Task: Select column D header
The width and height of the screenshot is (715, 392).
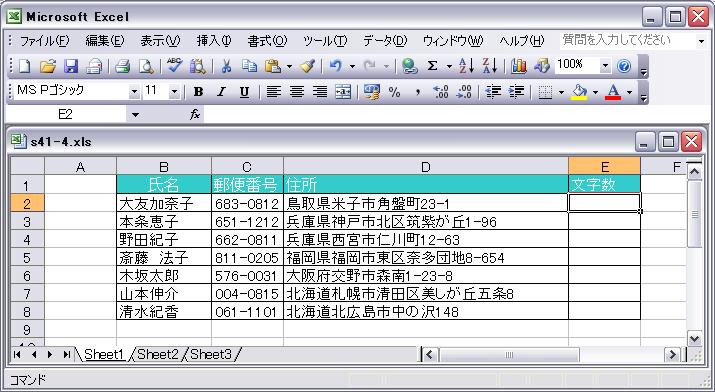Action: 426,166
